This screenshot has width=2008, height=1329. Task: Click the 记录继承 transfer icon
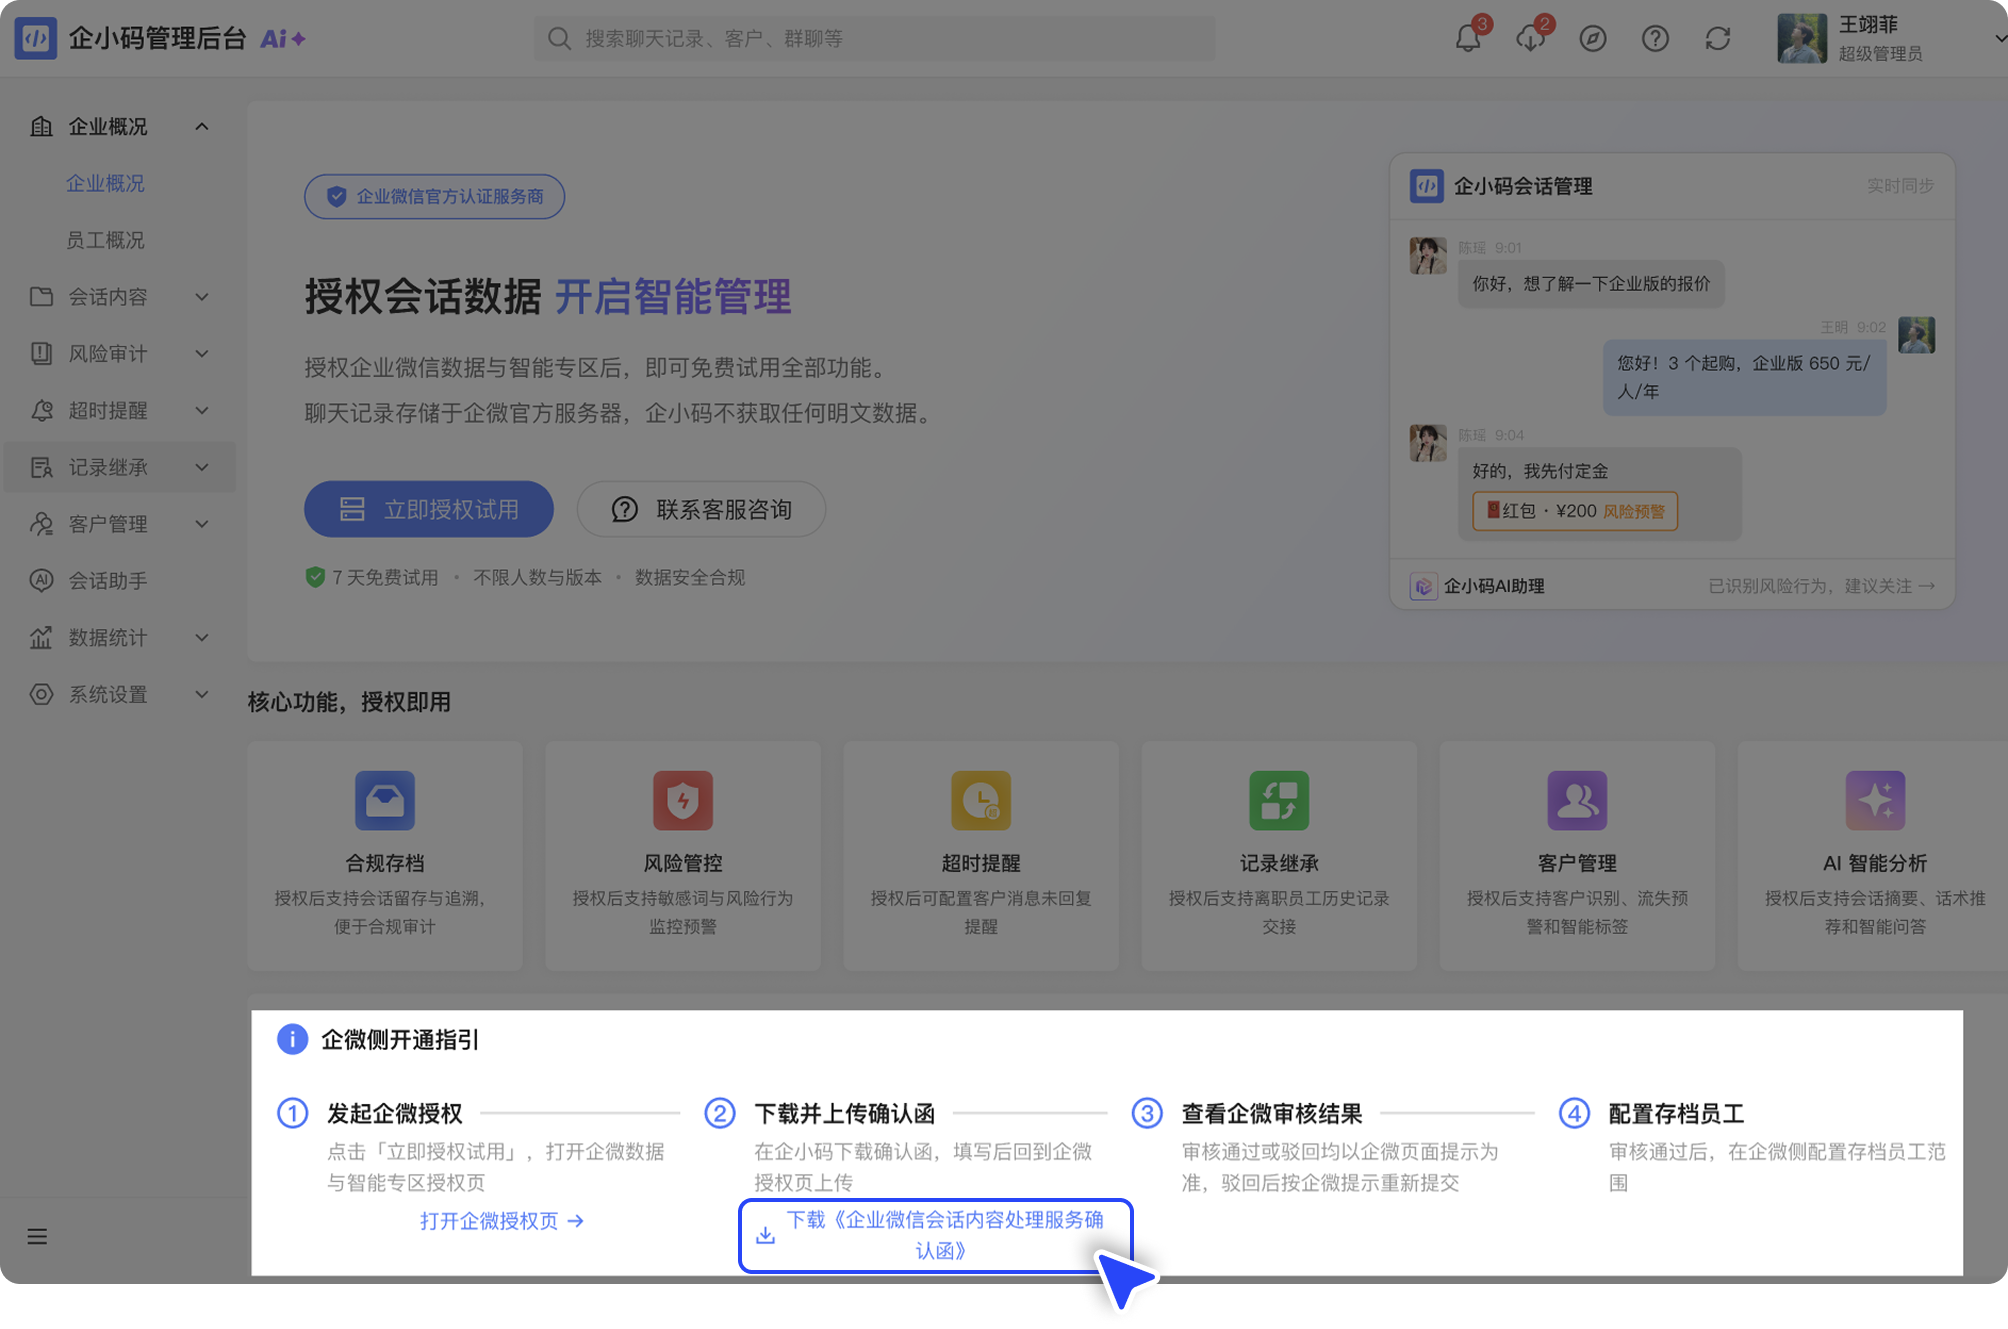coord(1278,800)
